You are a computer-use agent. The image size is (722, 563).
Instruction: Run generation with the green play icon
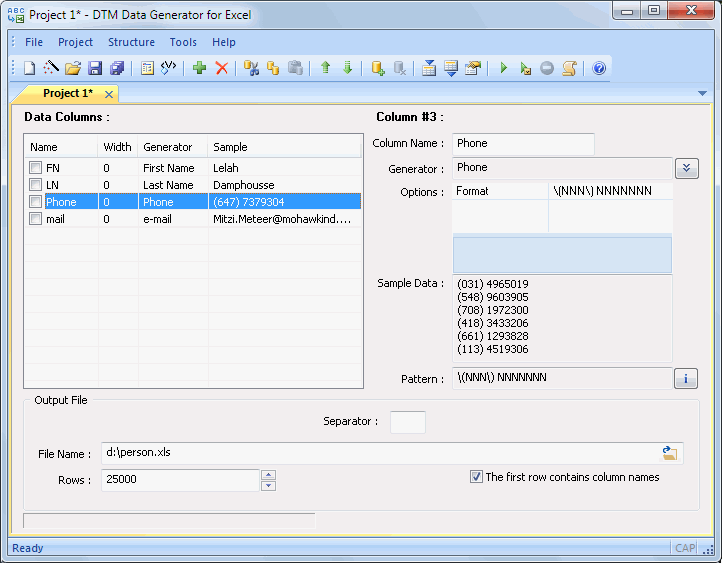click(503, 68)
